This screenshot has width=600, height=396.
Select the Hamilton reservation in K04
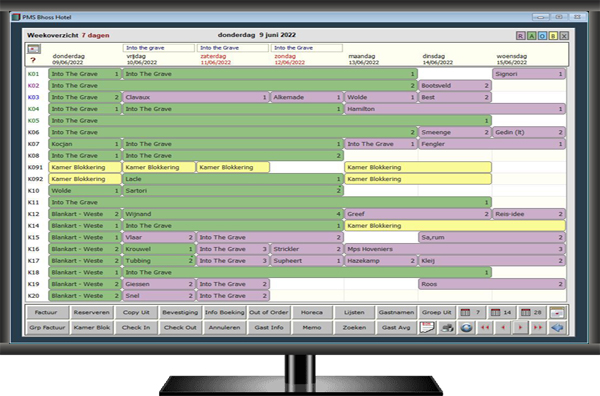[x=455, y=109]
